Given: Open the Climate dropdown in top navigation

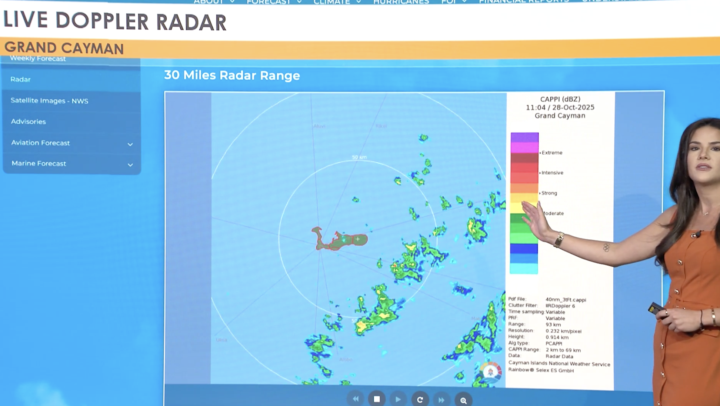Looking at the screenshot, I should (338, 3).
